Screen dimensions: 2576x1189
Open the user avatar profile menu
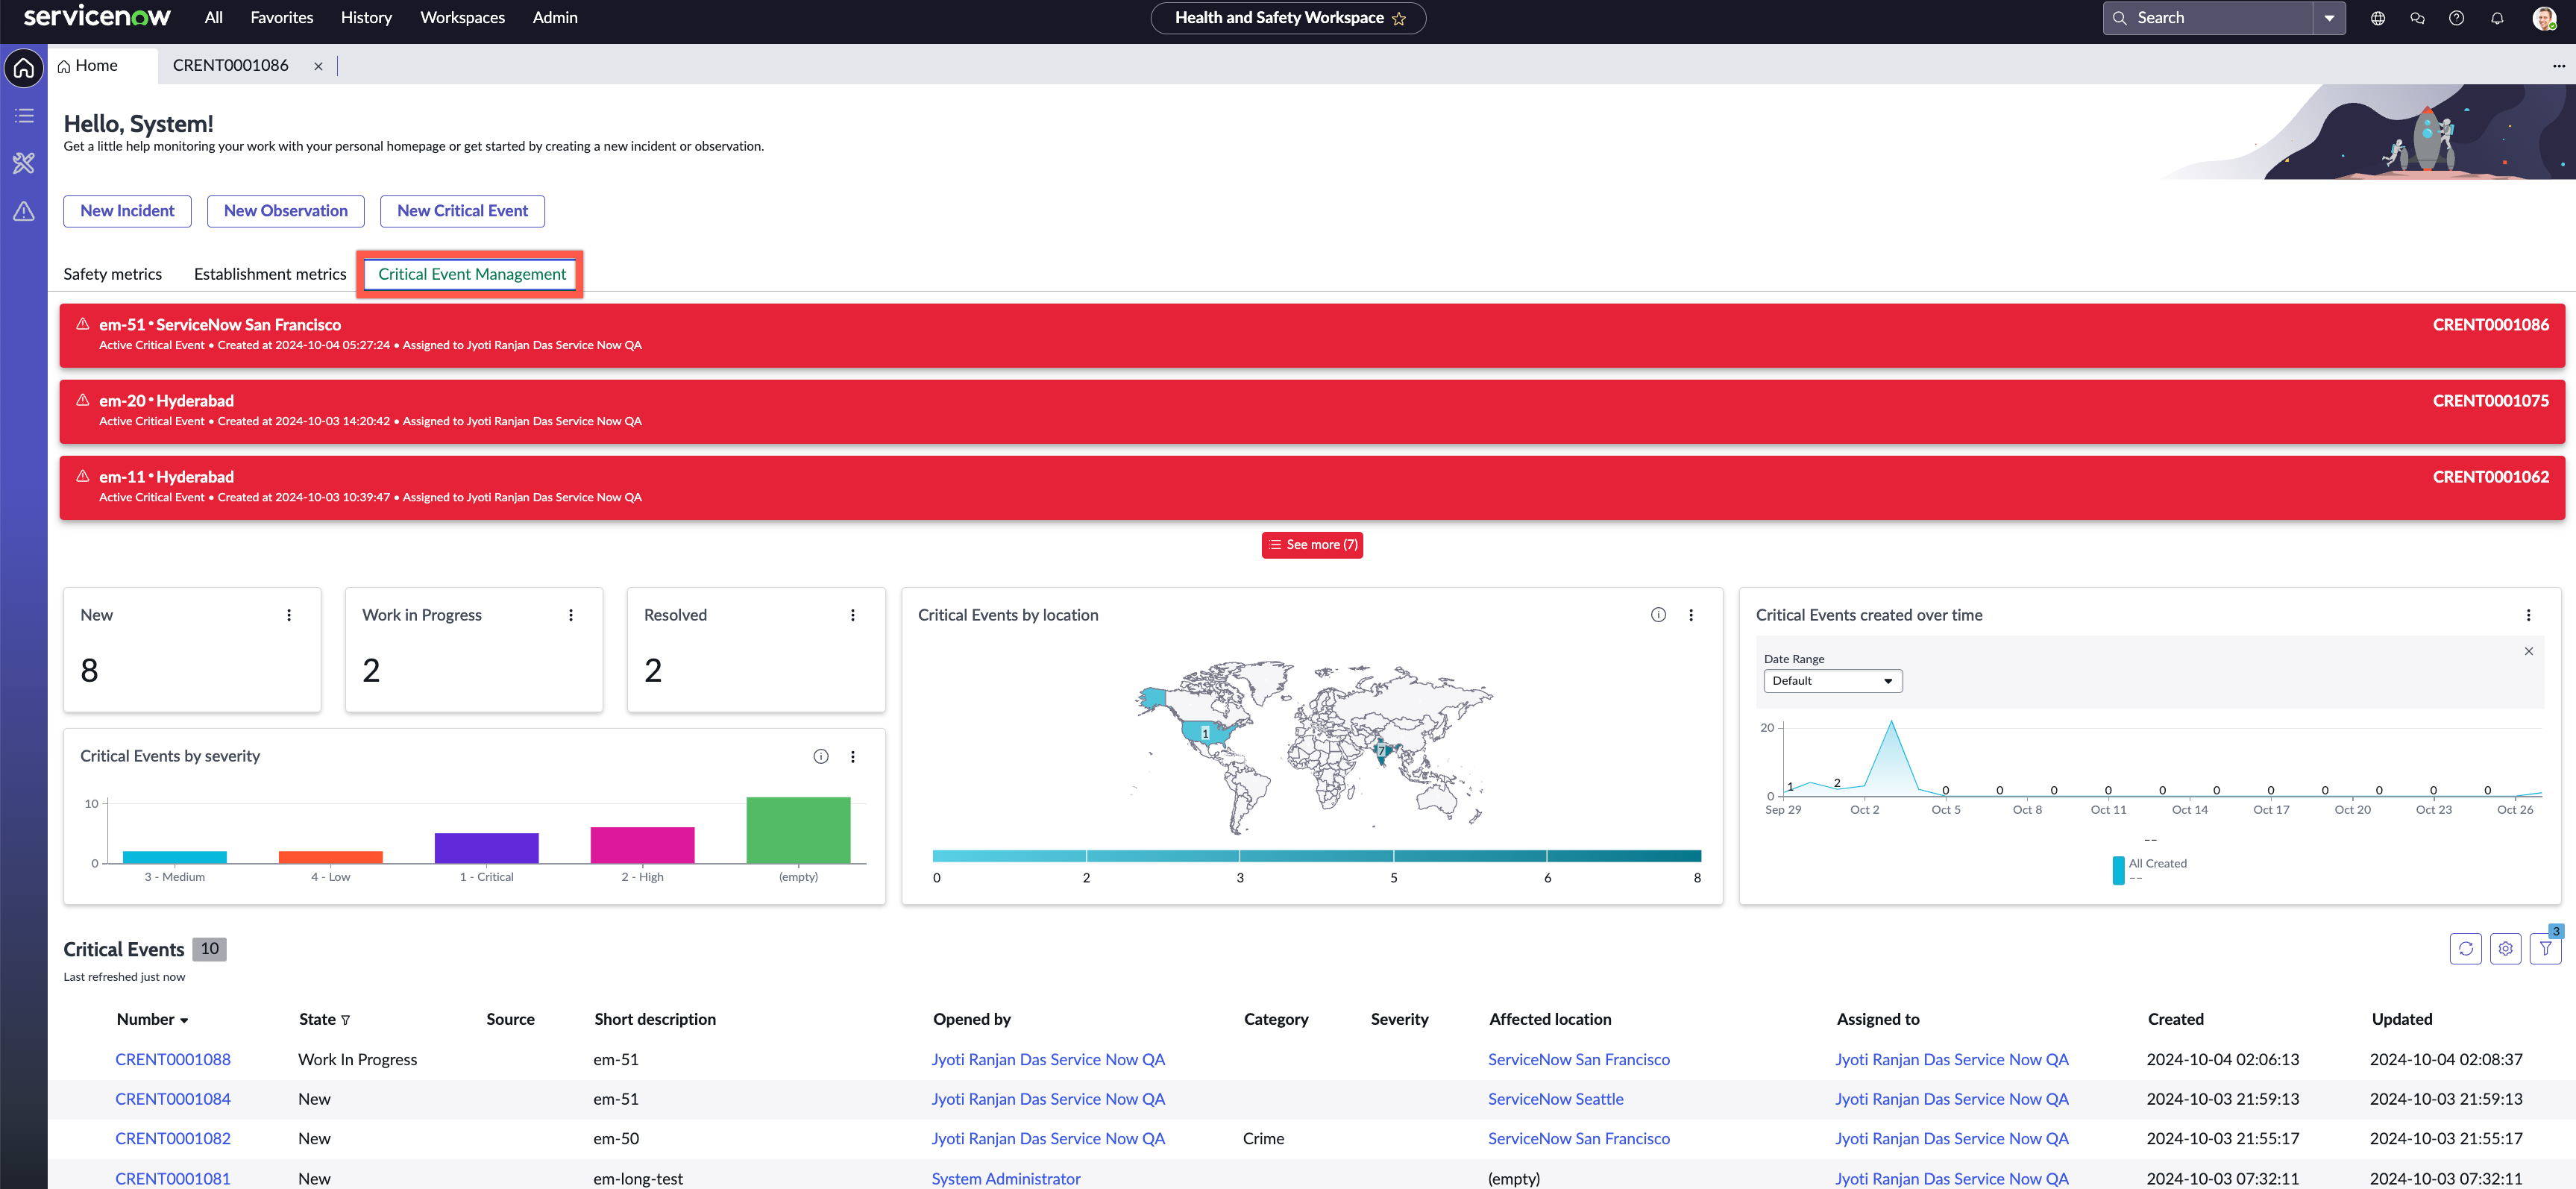(x=2544, y=18)
